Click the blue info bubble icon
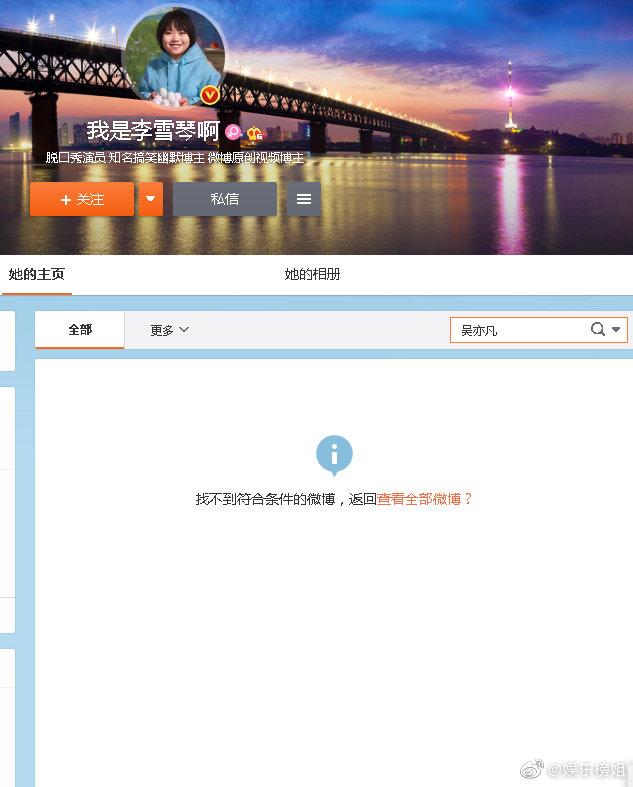The image size is (633, 787). click(334, 455)
